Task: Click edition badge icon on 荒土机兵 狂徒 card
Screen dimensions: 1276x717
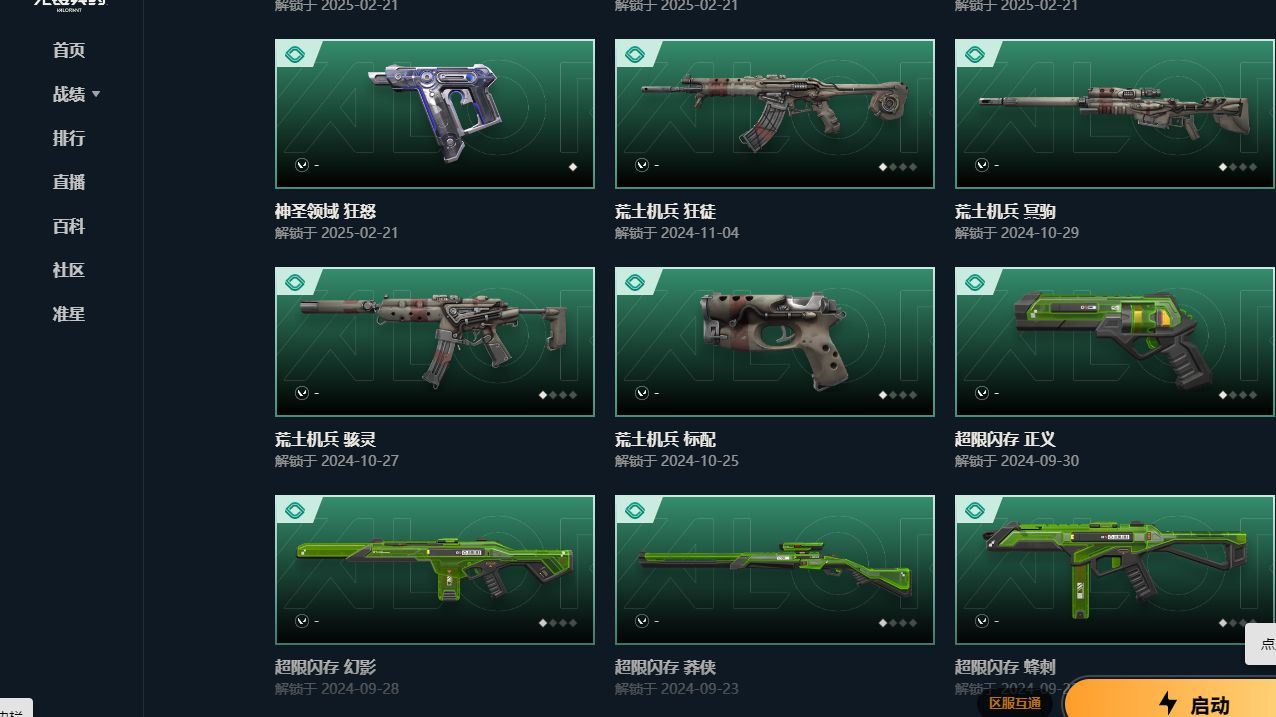Action: [635, 54]
